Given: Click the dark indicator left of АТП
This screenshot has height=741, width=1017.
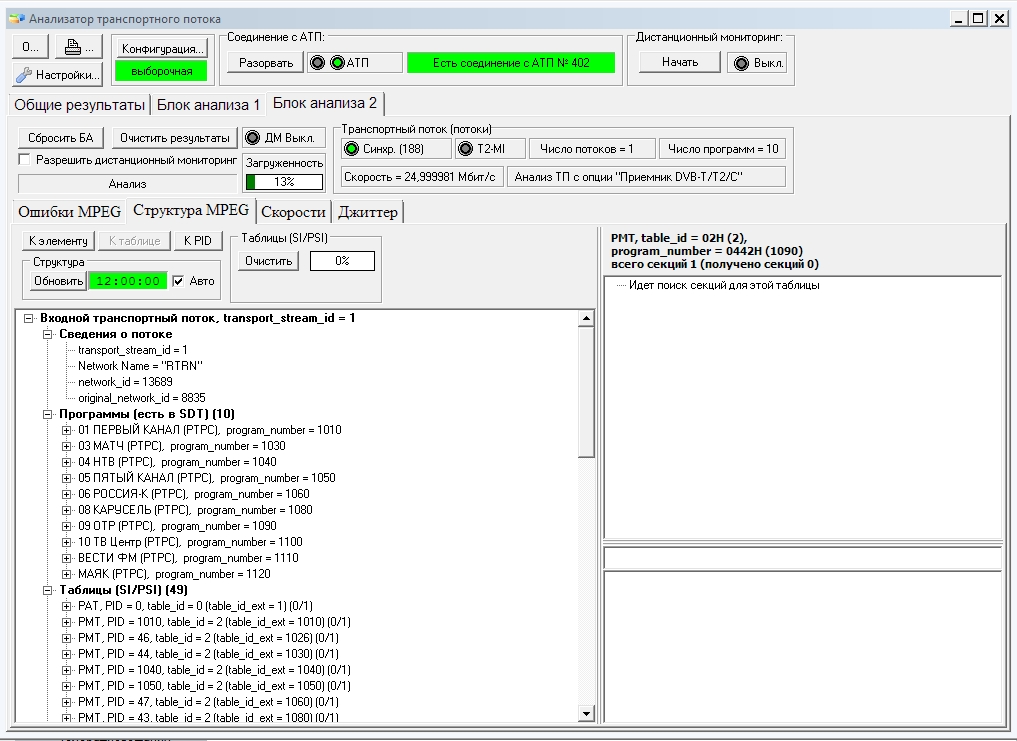Looking at the screenshot, I should point(317,63).
